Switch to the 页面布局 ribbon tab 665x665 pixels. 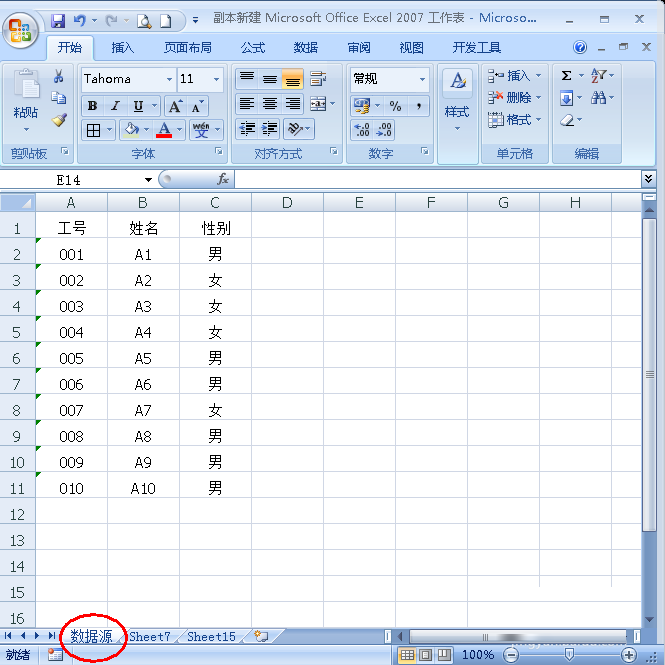coord(188,48)
